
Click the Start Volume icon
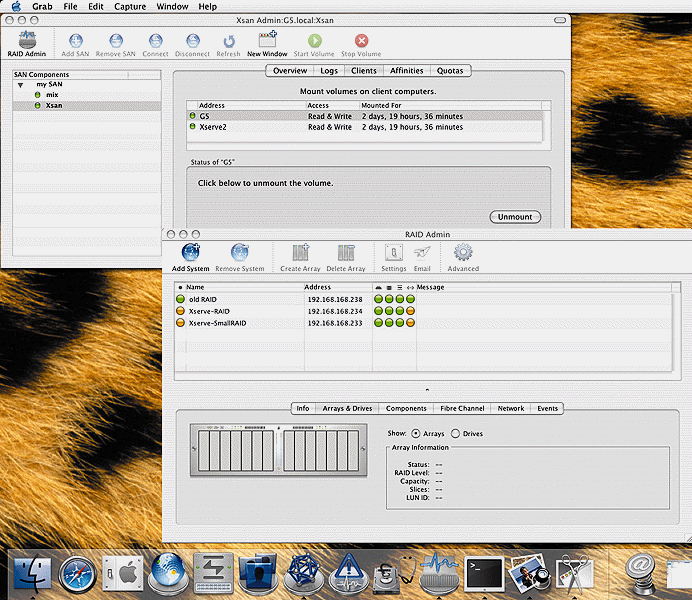[x=314, y=45]
